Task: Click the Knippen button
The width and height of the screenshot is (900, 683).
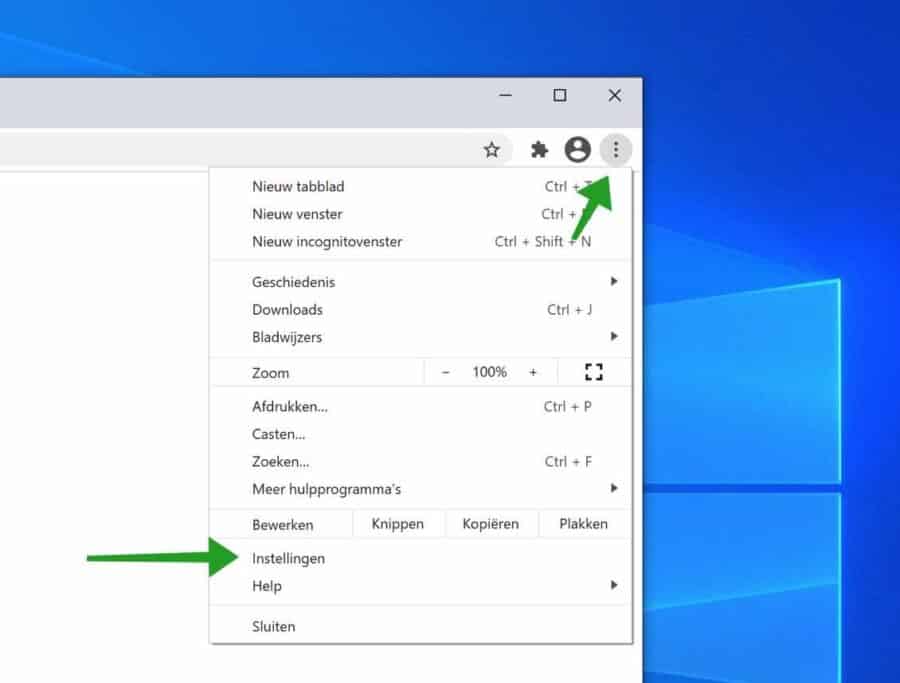Action: (x=397, y=524)
